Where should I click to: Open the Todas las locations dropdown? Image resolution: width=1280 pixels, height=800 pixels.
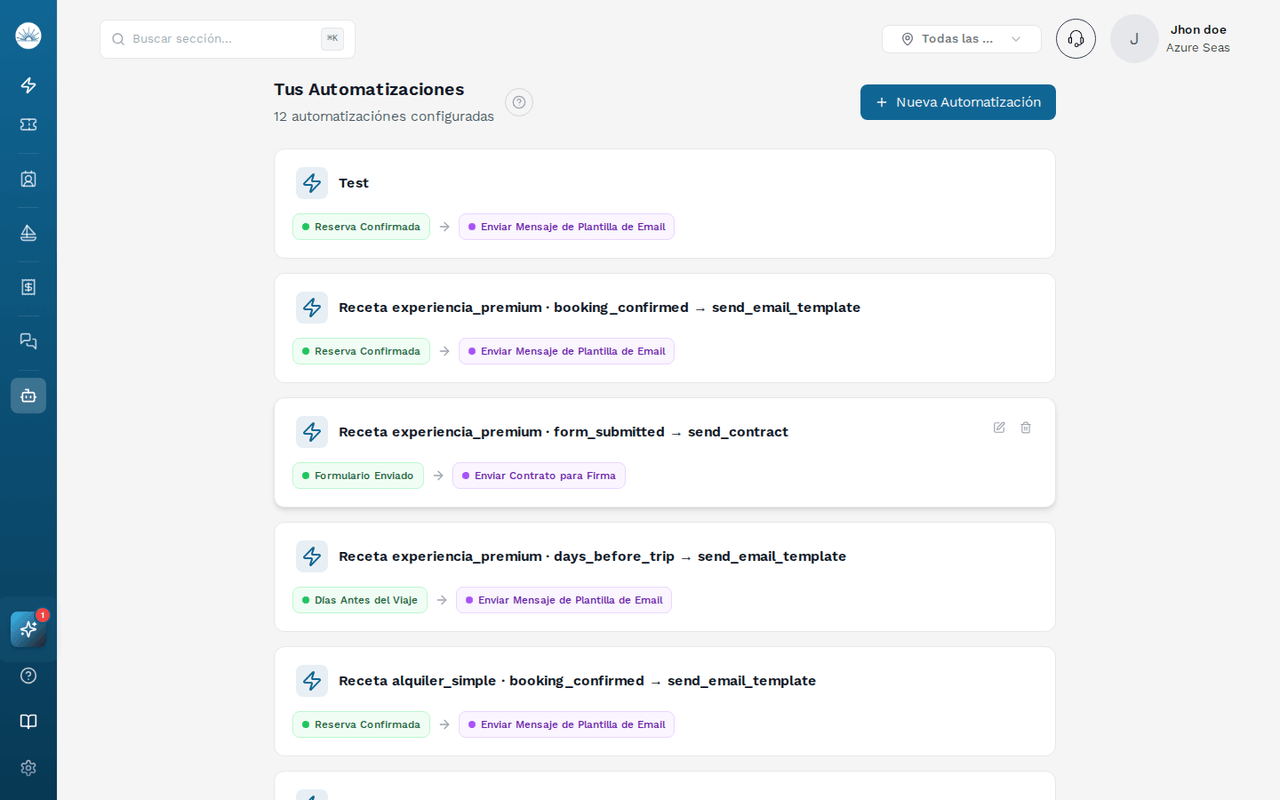[962, 39]
